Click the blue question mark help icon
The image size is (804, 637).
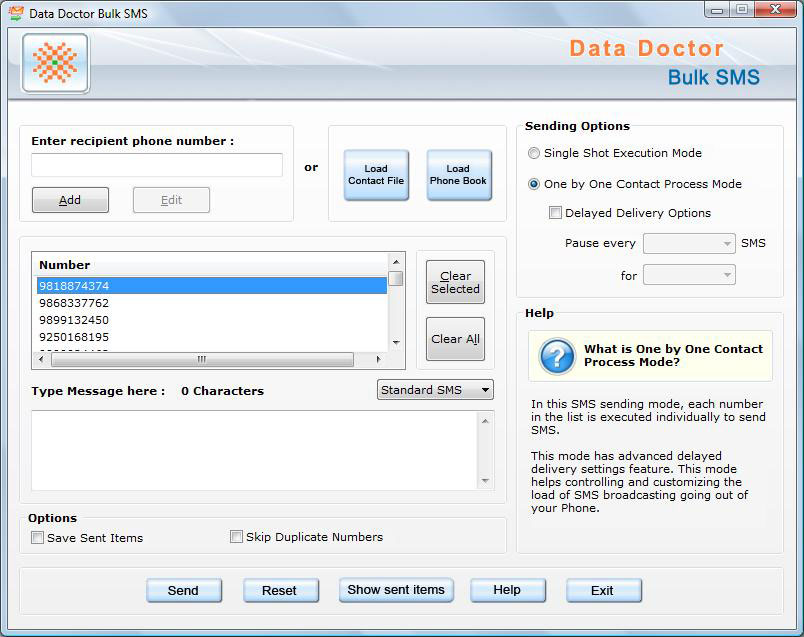[556, 356]
